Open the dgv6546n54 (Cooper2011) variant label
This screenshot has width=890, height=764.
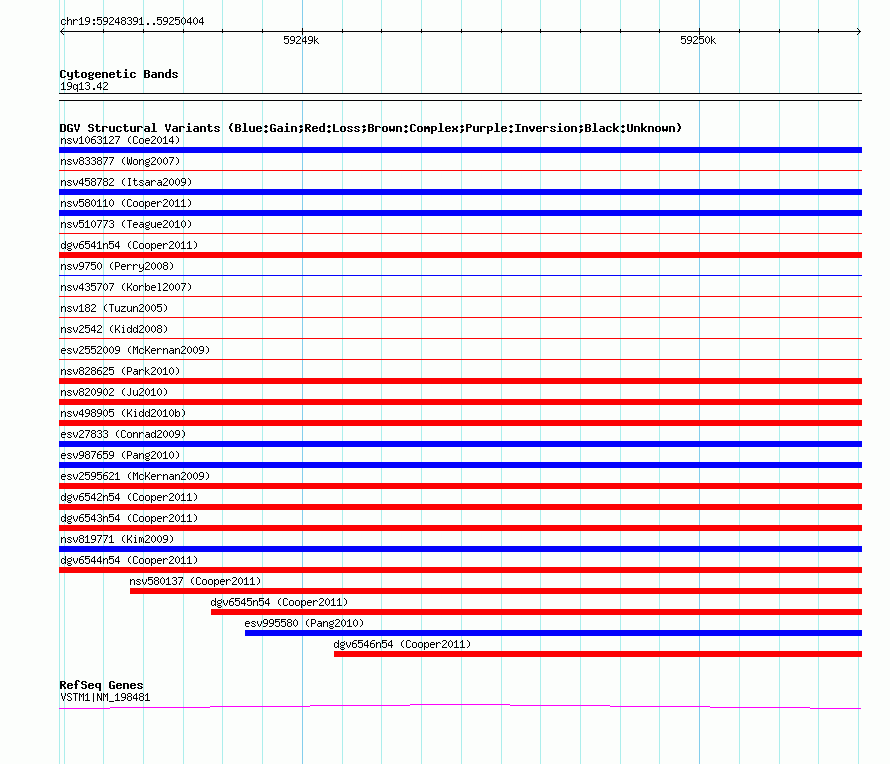pyautogui.click(x=402, y=644)
